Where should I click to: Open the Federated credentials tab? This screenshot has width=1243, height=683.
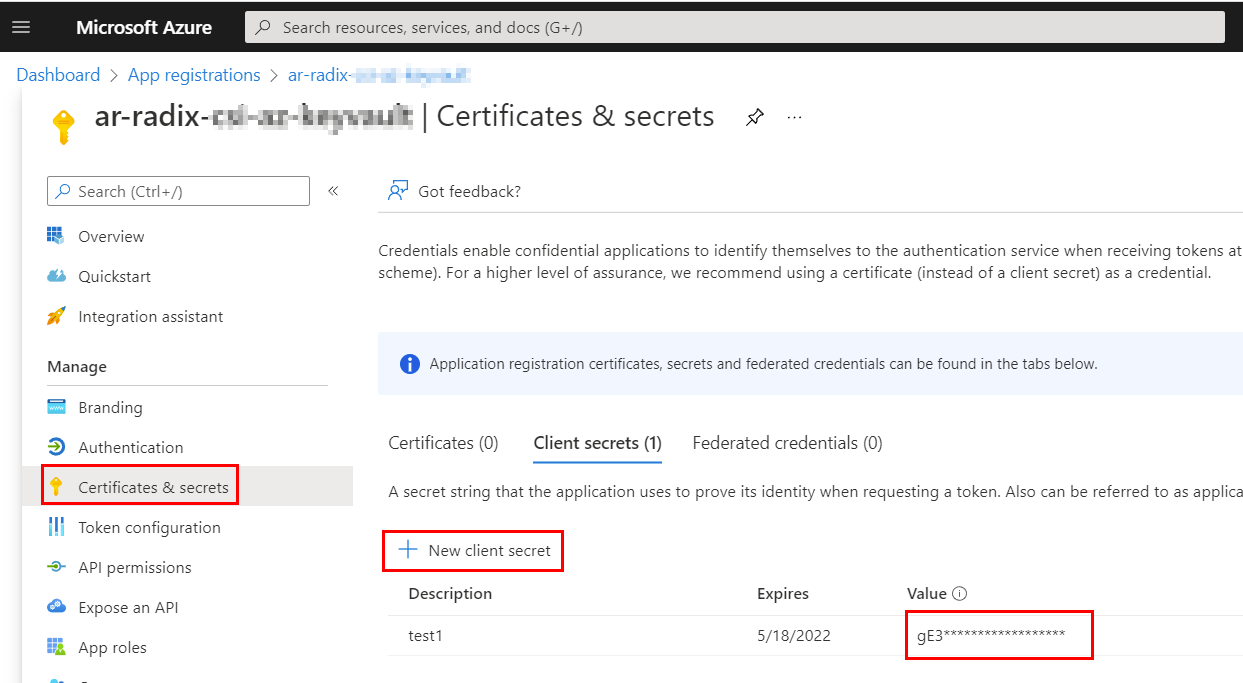coord(787,443)
